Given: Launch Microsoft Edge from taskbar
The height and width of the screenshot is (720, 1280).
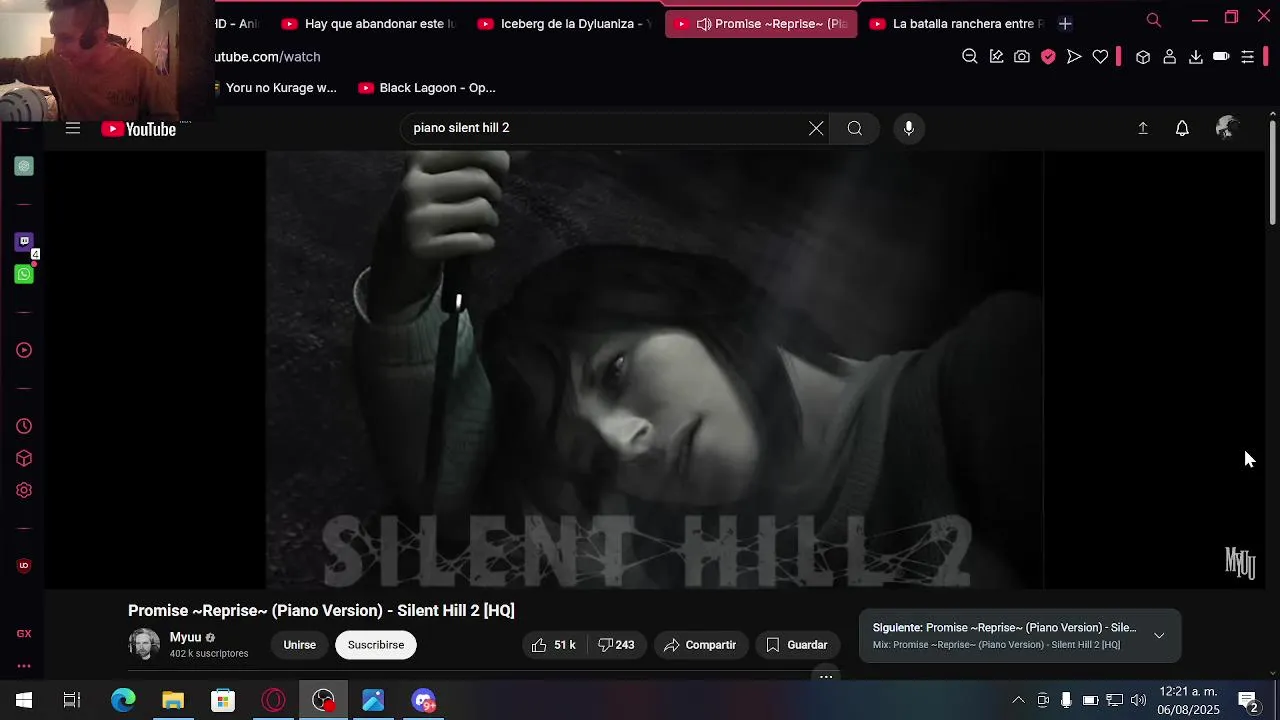Looking at the screenshot, I should [123, 700].
